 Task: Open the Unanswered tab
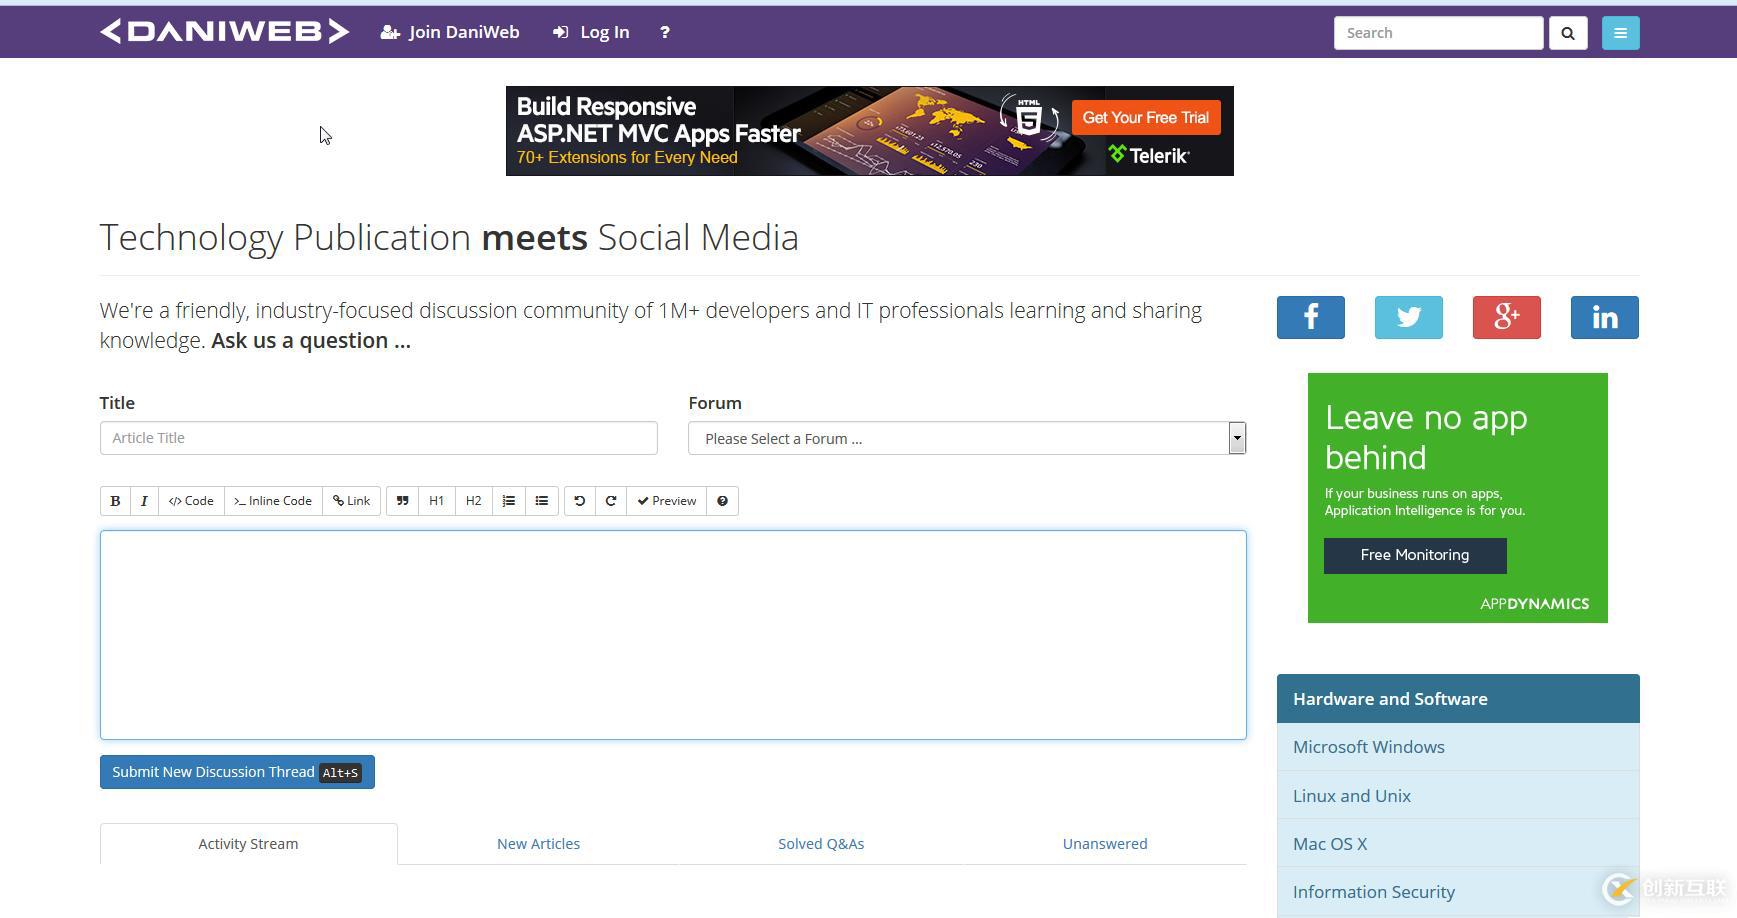pyautogui.click(x=1104, y=844)
